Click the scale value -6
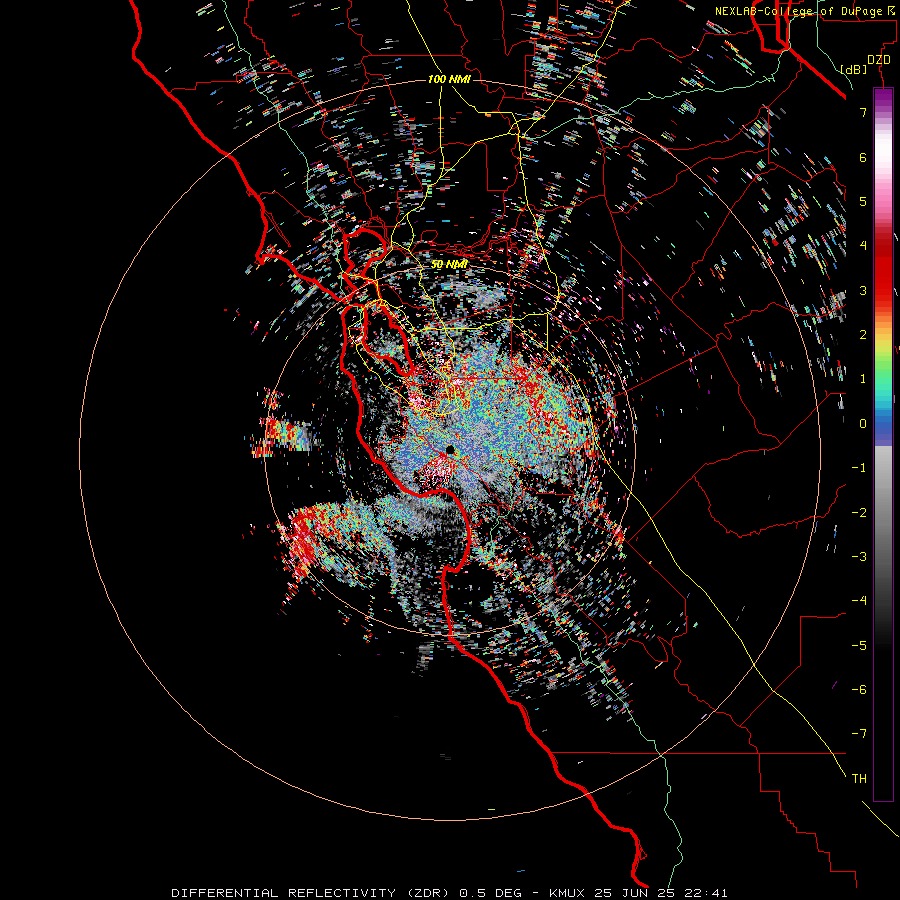Viewport: 900px width, 900px height. coord(859,690)
